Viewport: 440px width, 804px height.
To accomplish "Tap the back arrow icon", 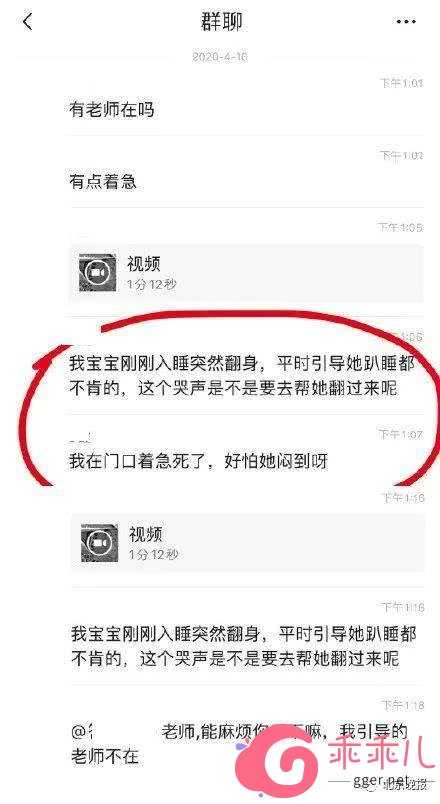I will click(x=28, y=22).
